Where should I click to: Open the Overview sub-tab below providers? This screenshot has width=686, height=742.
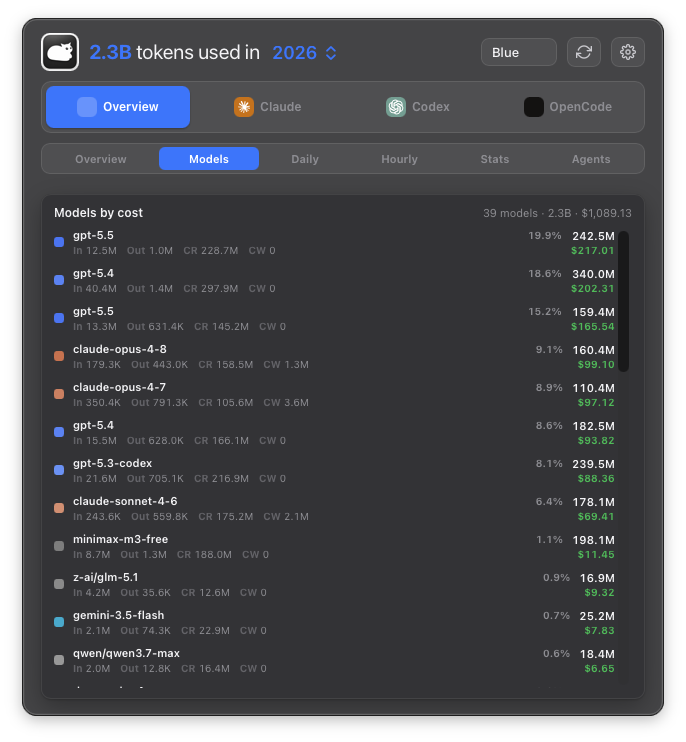(x=101, y=159)
